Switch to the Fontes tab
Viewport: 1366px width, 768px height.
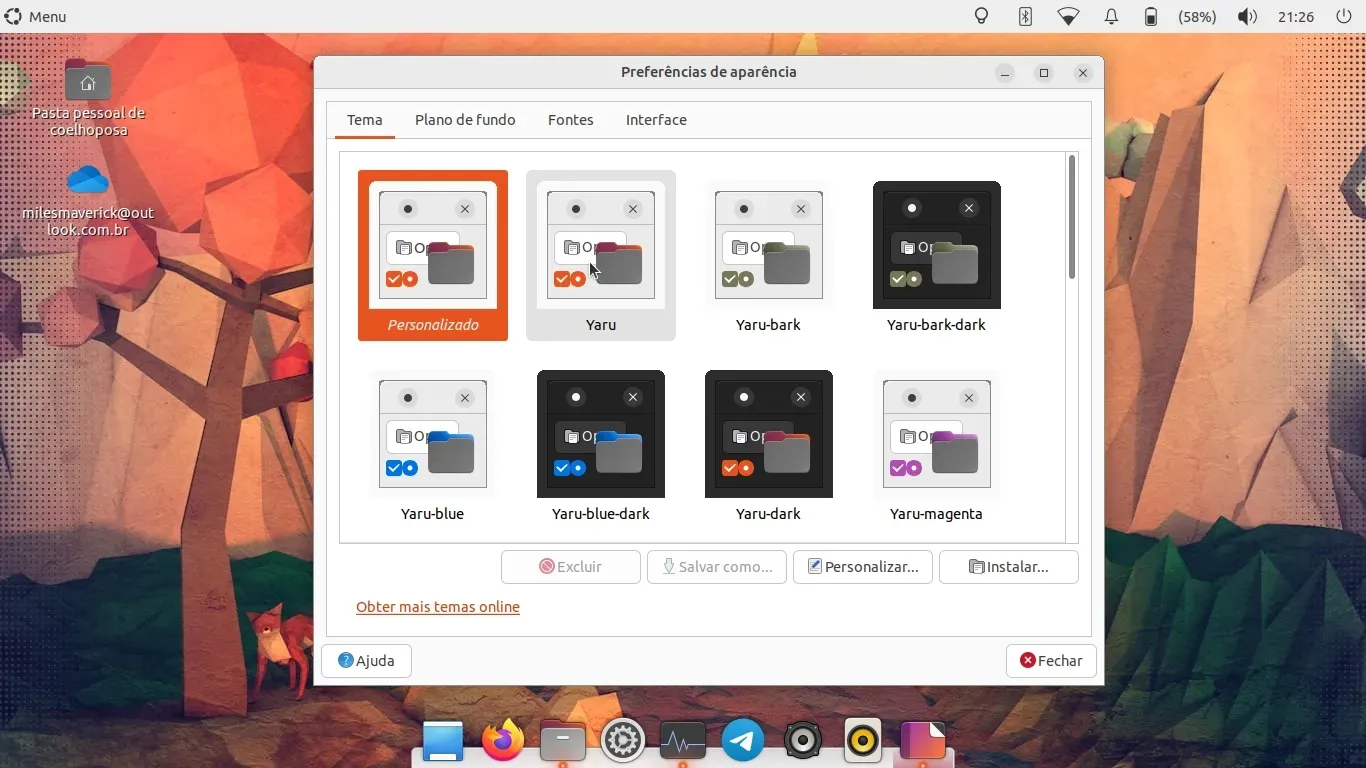tap(570, 120)
